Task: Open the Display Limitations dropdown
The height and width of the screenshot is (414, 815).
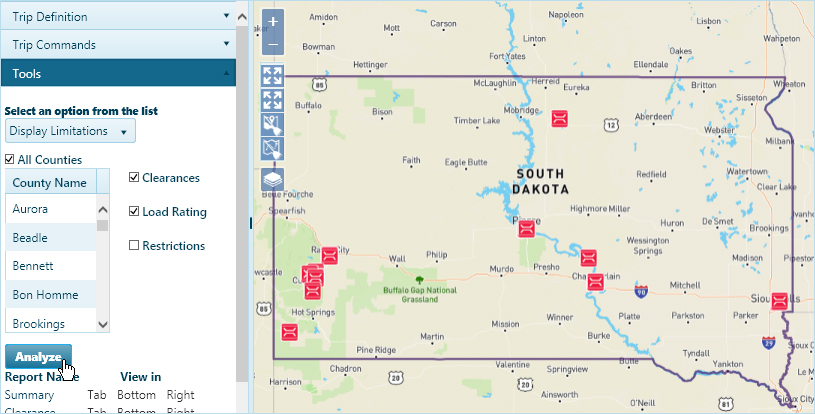Action: click(x=70, y=131)
